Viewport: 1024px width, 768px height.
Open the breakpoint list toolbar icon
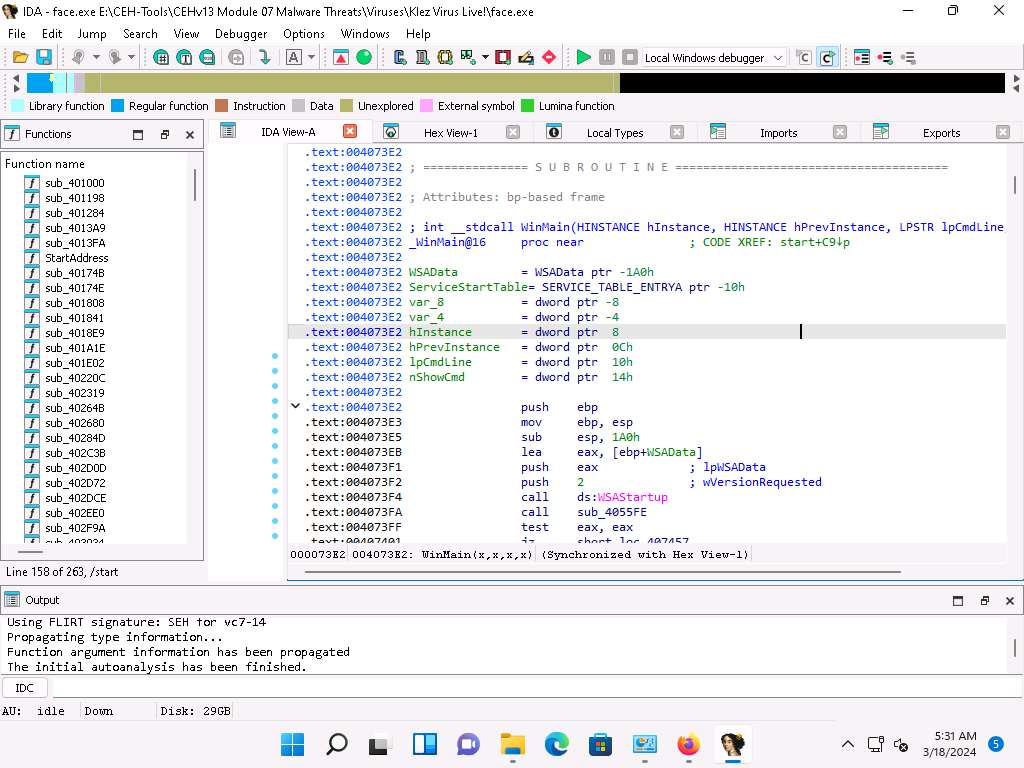pos(861,58)
